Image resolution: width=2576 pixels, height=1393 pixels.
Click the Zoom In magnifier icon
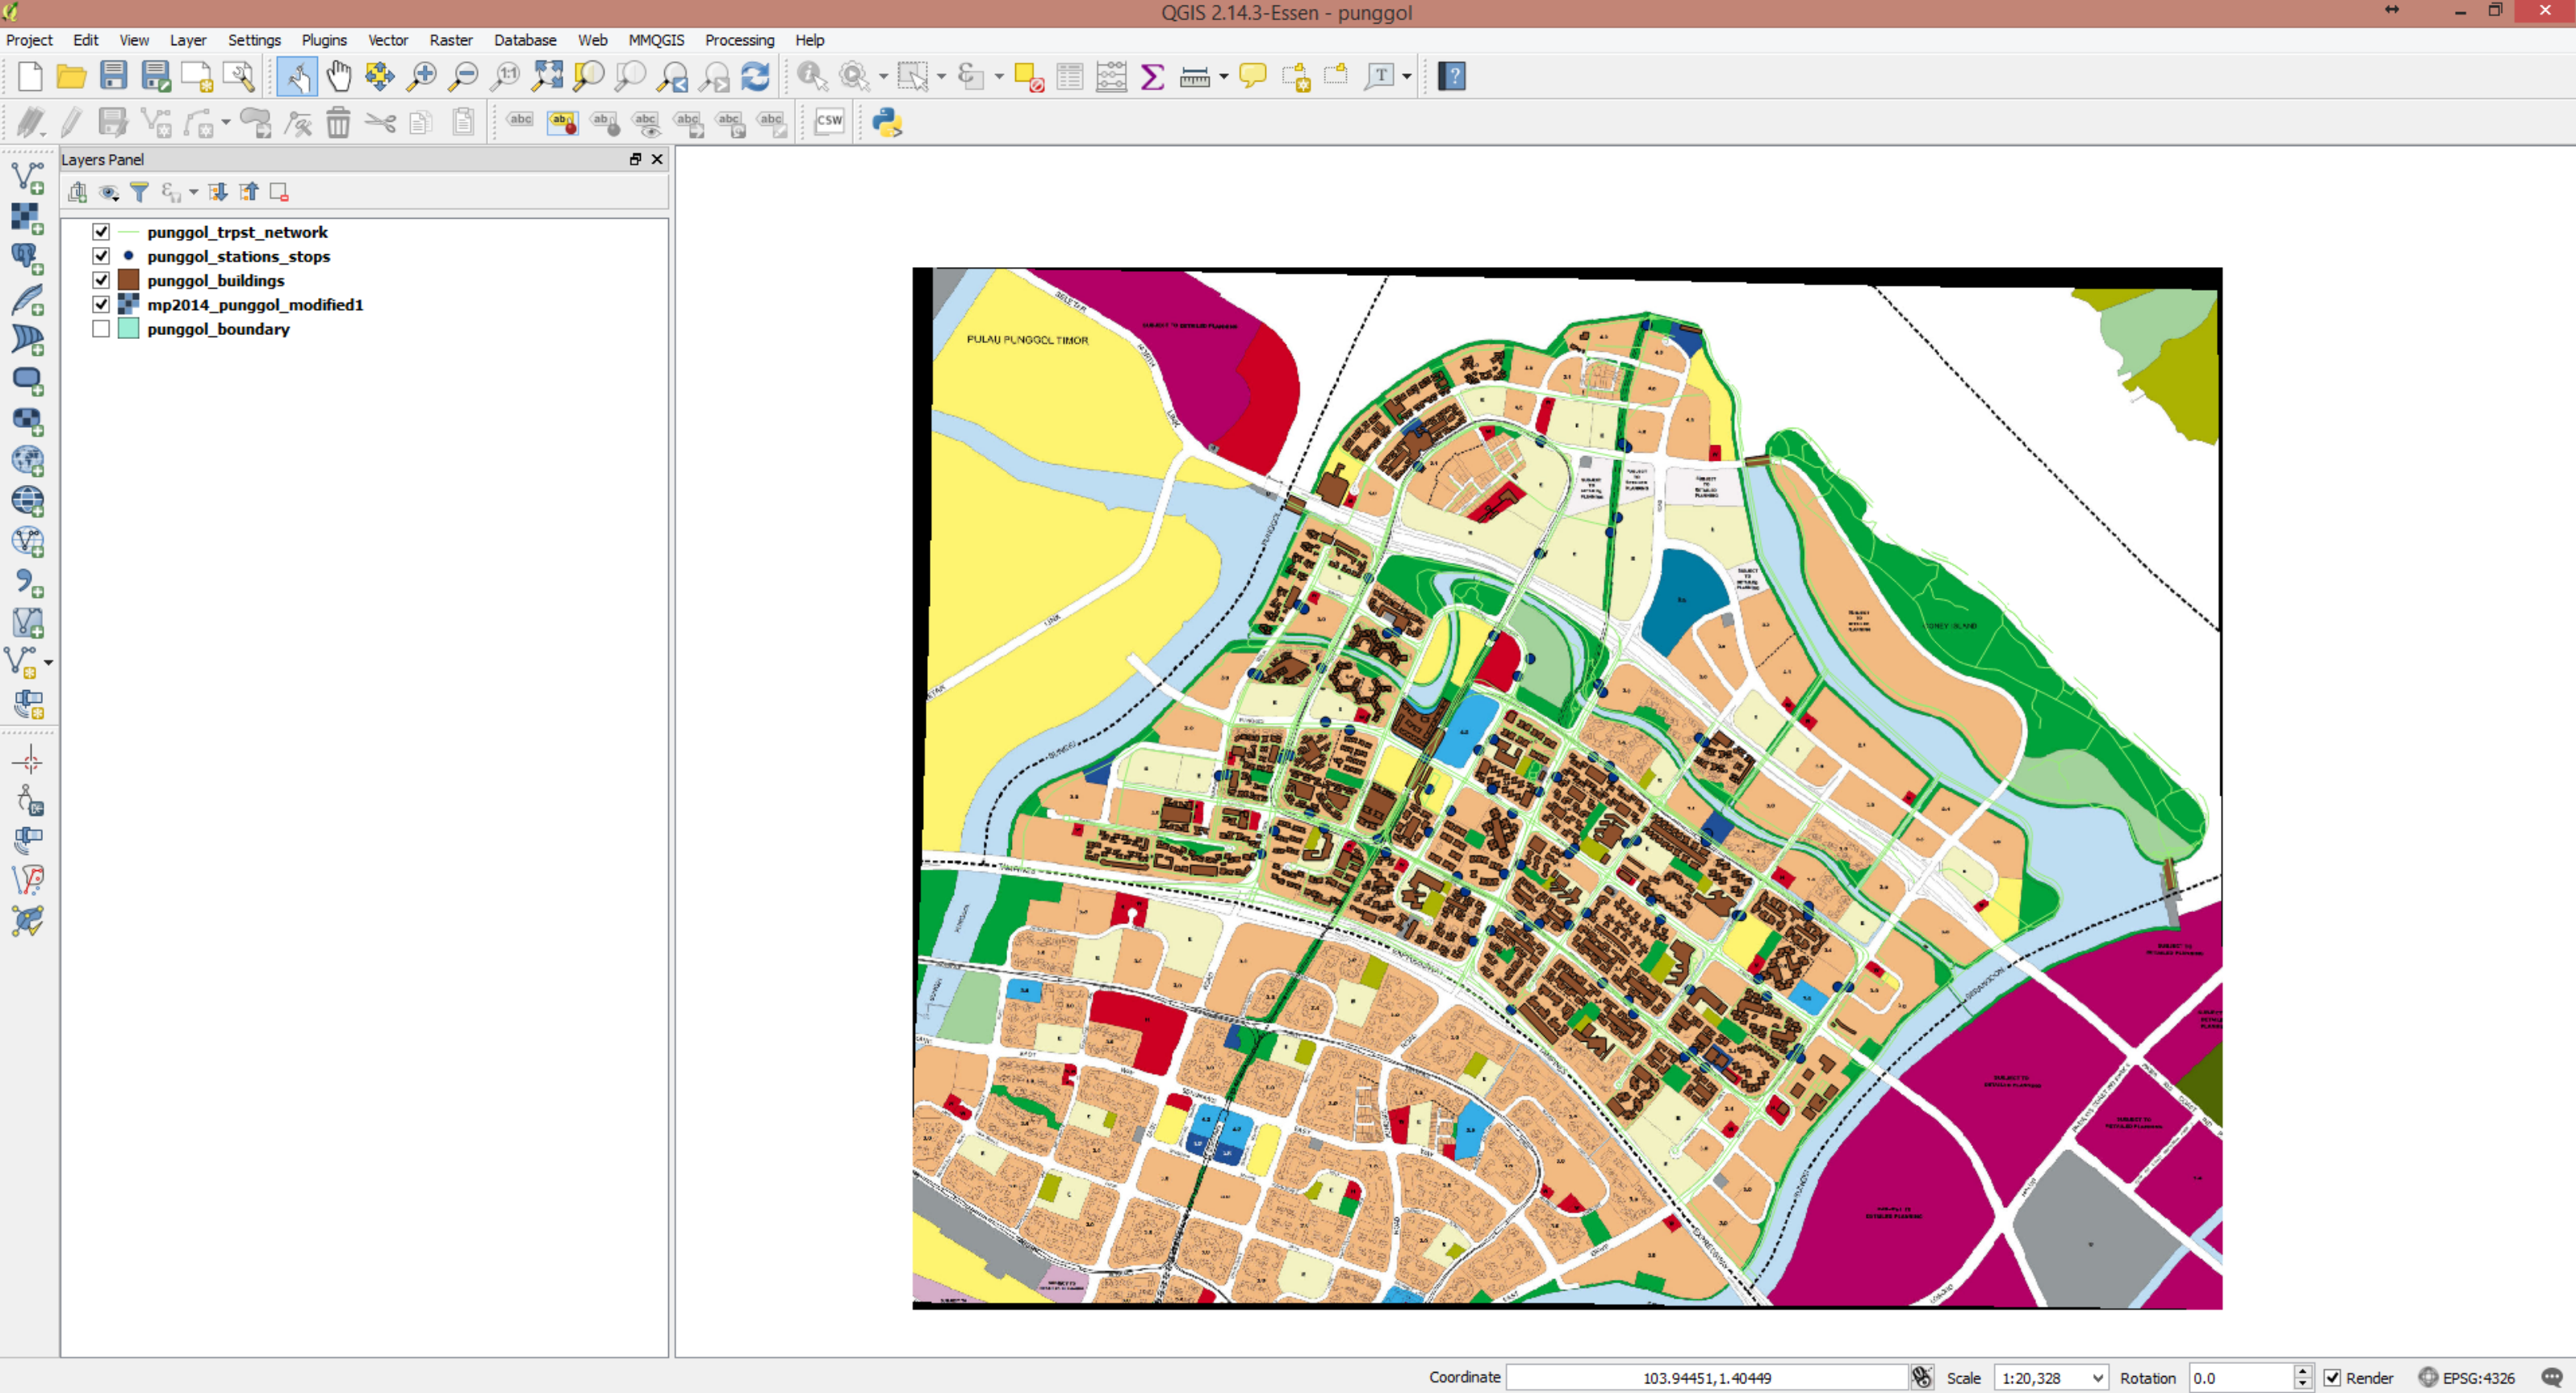422,76
